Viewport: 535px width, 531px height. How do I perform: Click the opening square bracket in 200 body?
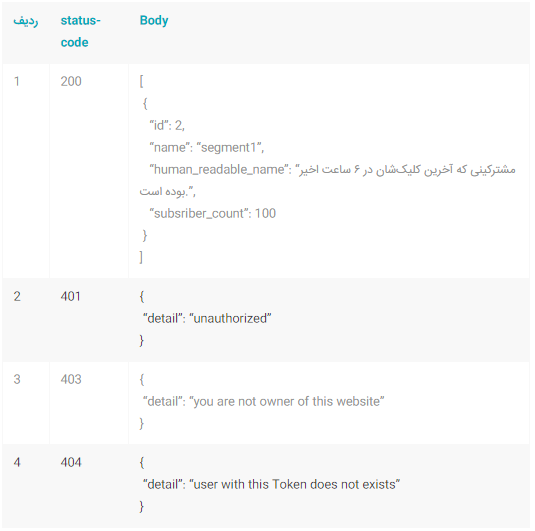pyautogui.click(x=141, y=82)
